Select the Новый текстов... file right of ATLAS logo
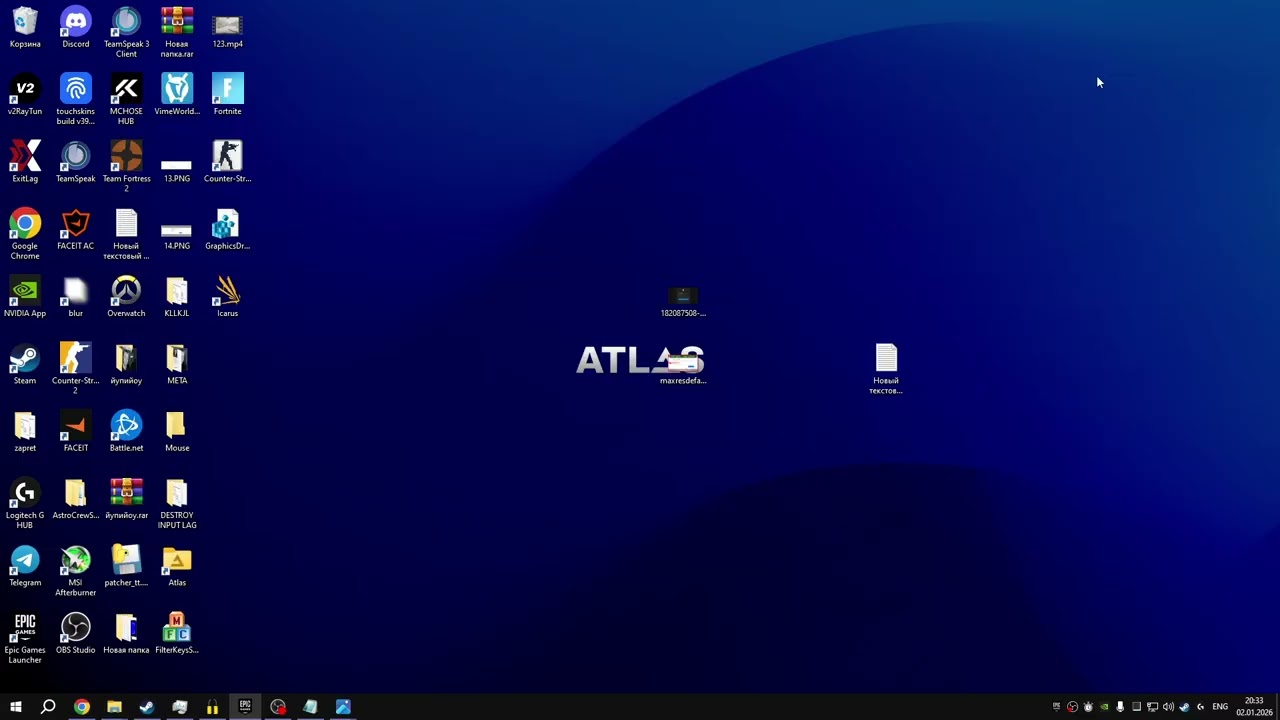 click(886, 369)
